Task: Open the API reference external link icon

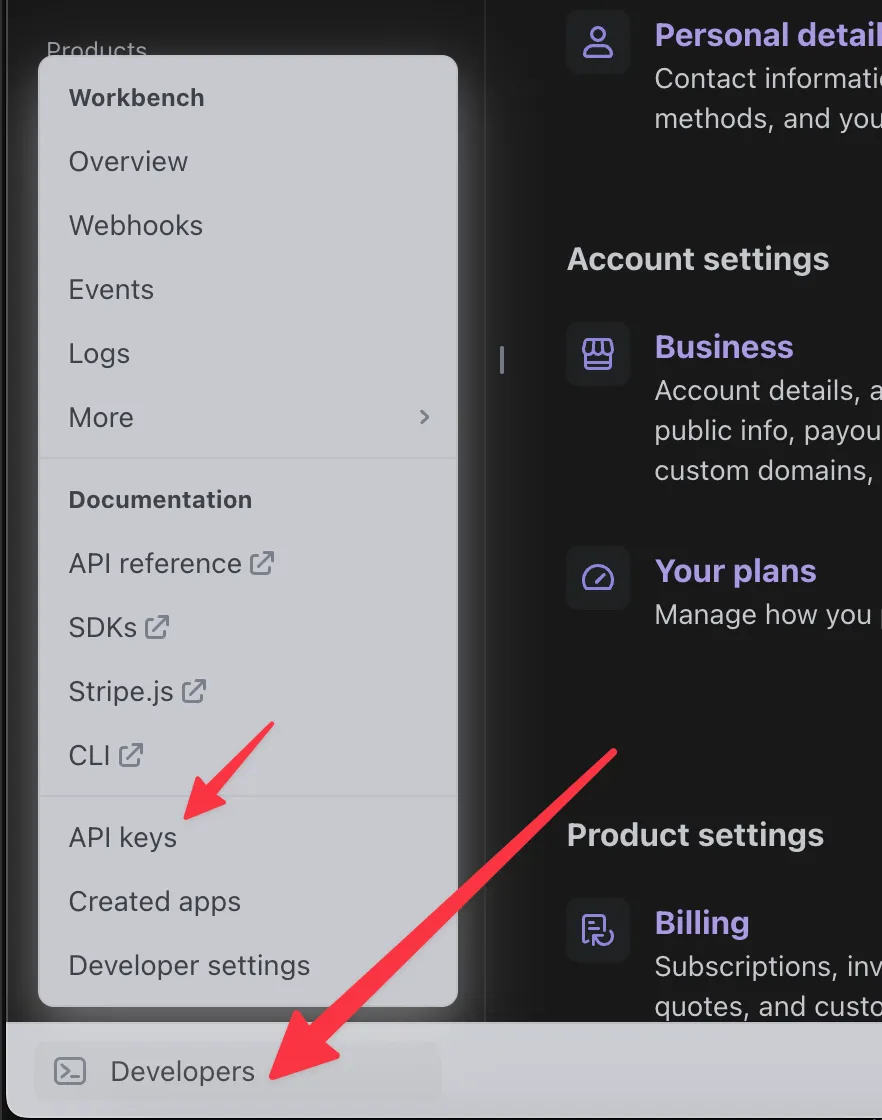Action: (260, 562)
